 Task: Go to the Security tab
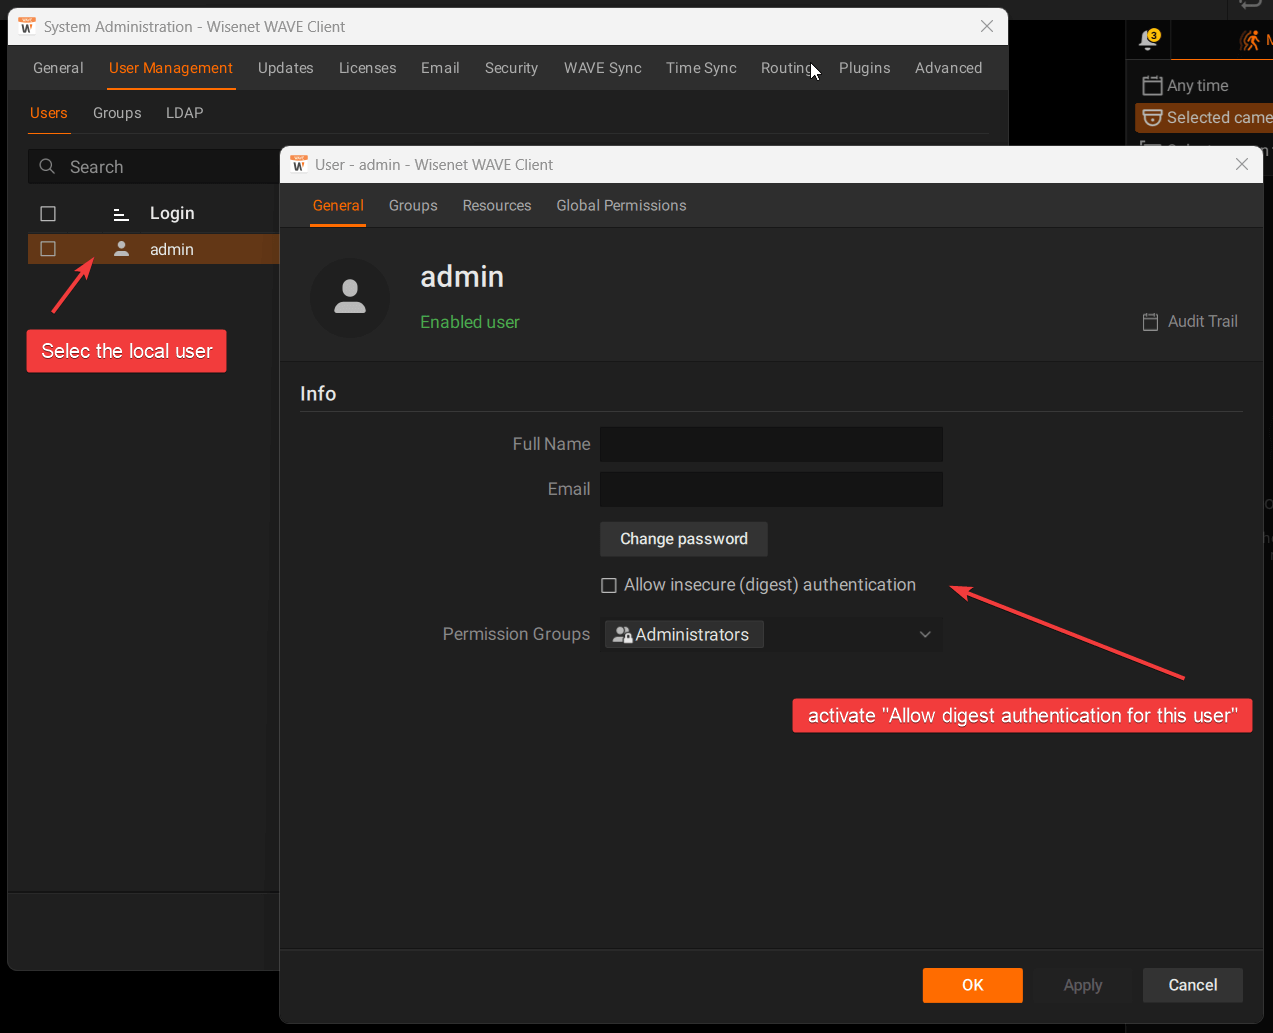tap(511, 68)
